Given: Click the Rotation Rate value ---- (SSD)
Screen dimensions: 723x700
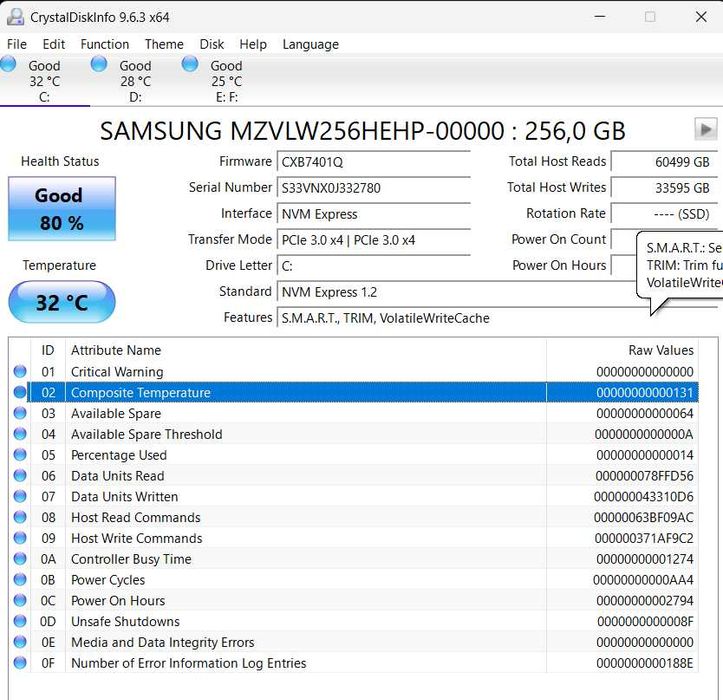Looking at the screenshot, I should 664,214.
